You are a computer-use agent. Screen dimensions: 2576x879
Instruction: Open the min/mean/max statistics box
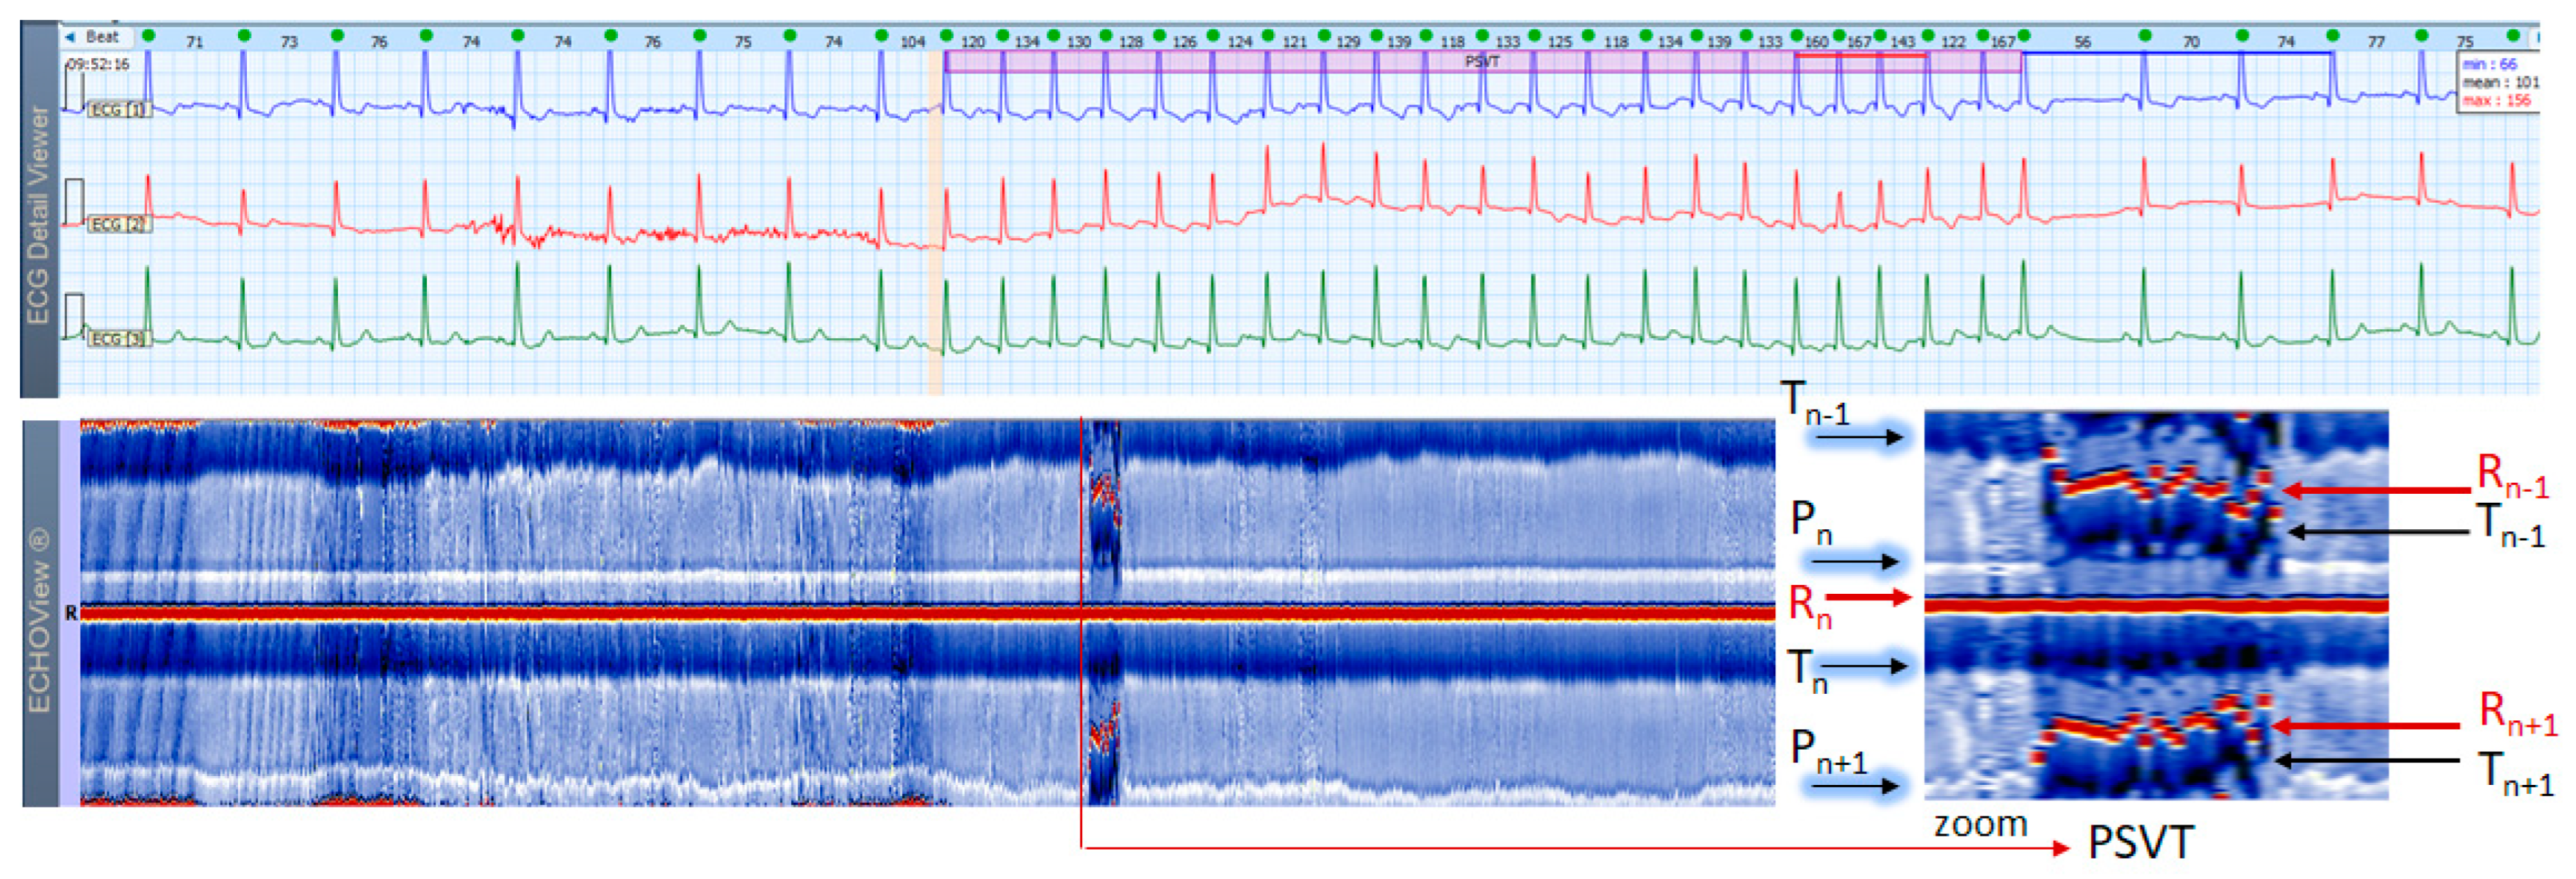coord(2497,83)
